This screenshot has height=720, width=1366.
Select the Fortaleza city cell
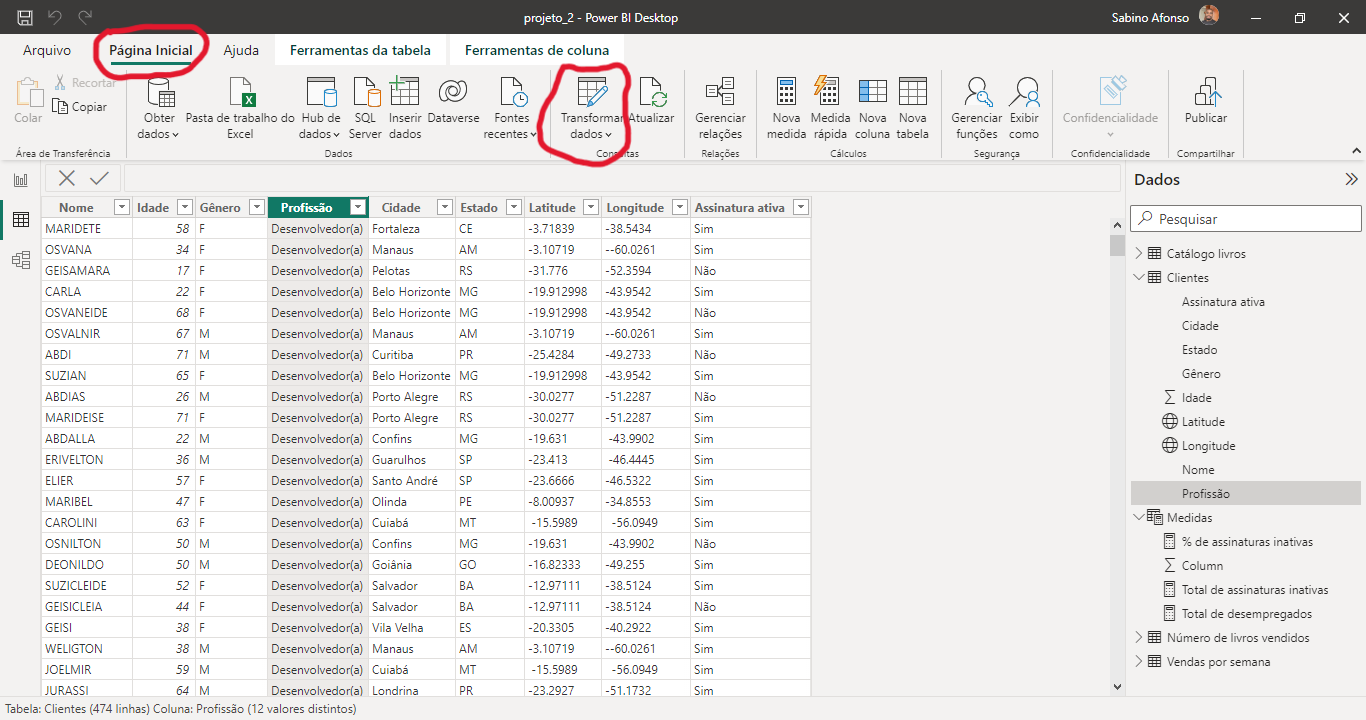[411, 229]
